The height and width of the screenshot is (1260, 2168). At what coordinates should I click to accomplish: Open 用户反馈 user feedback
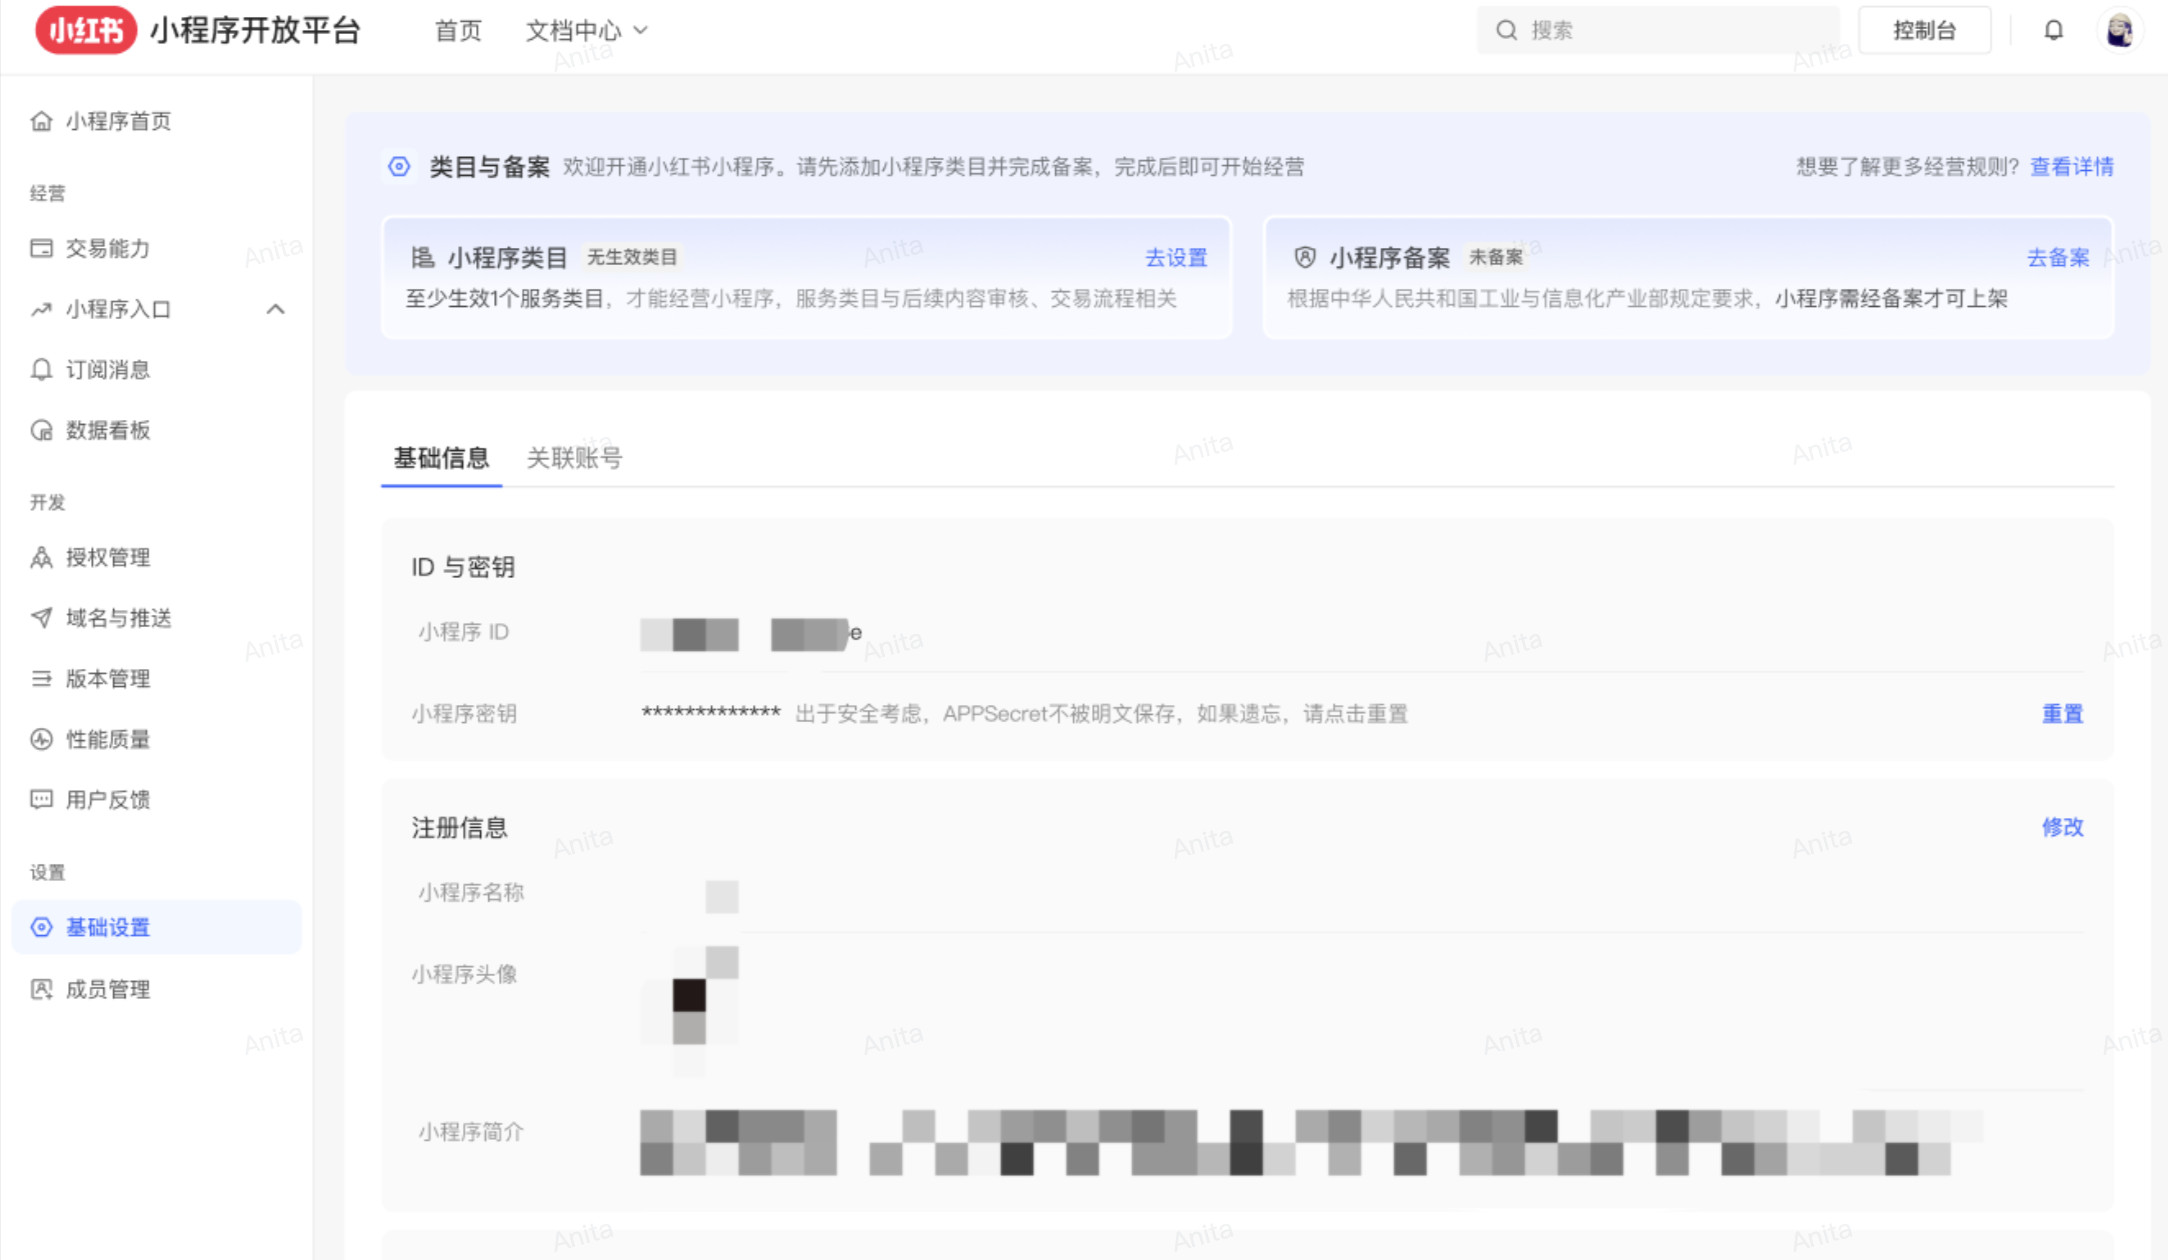(107, 799)
